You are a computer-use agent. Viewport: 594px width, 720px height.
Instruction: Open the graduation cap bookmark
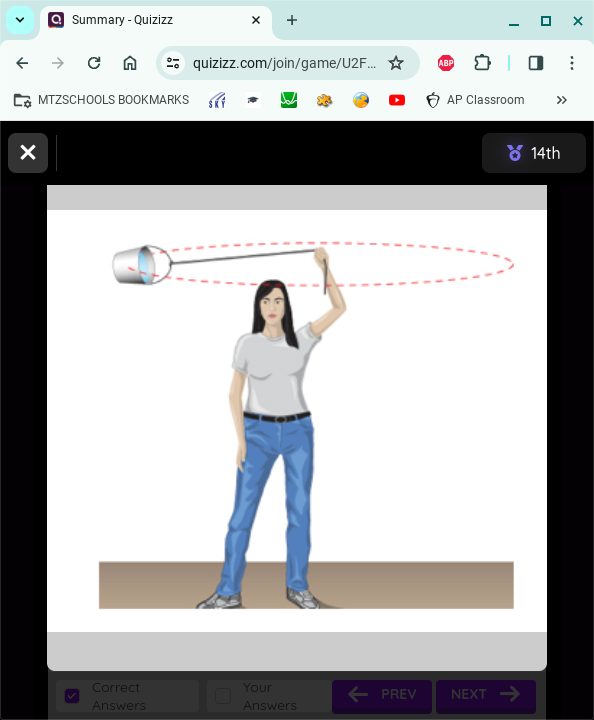[253, 100]
